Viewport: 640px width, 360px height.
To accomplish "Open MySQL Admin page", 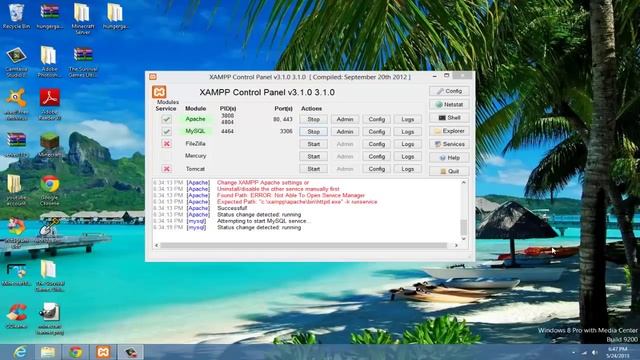I will tap(345, 131).
